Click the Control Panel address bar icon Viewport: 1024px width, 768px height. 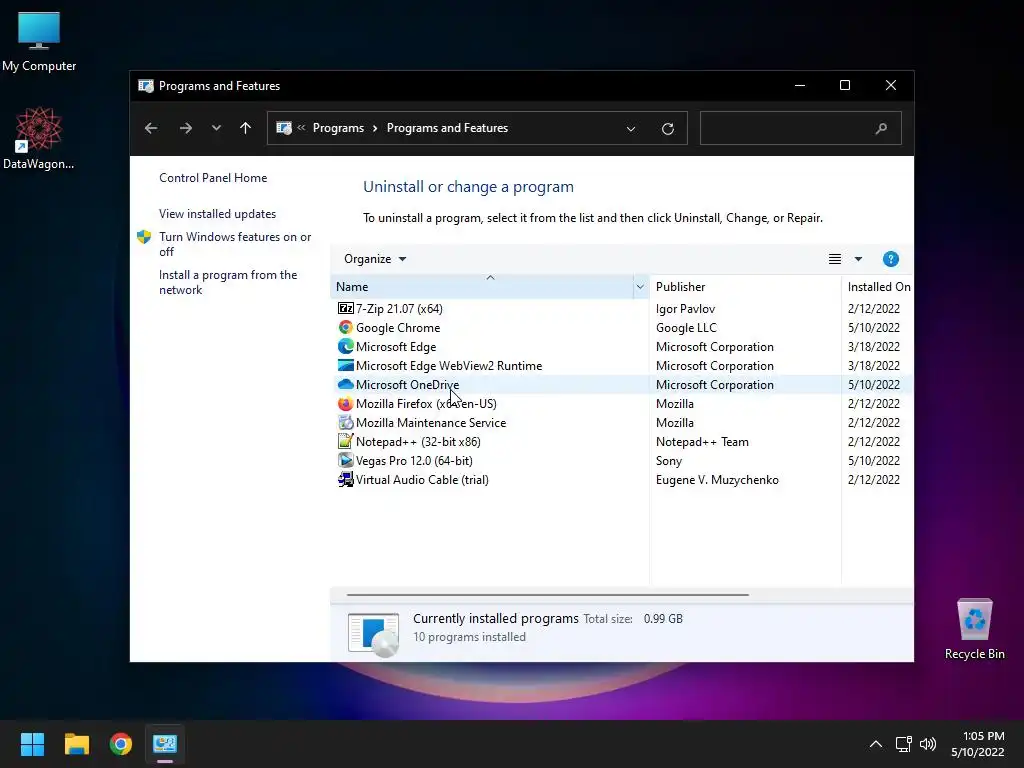click(x=284, y=128)
